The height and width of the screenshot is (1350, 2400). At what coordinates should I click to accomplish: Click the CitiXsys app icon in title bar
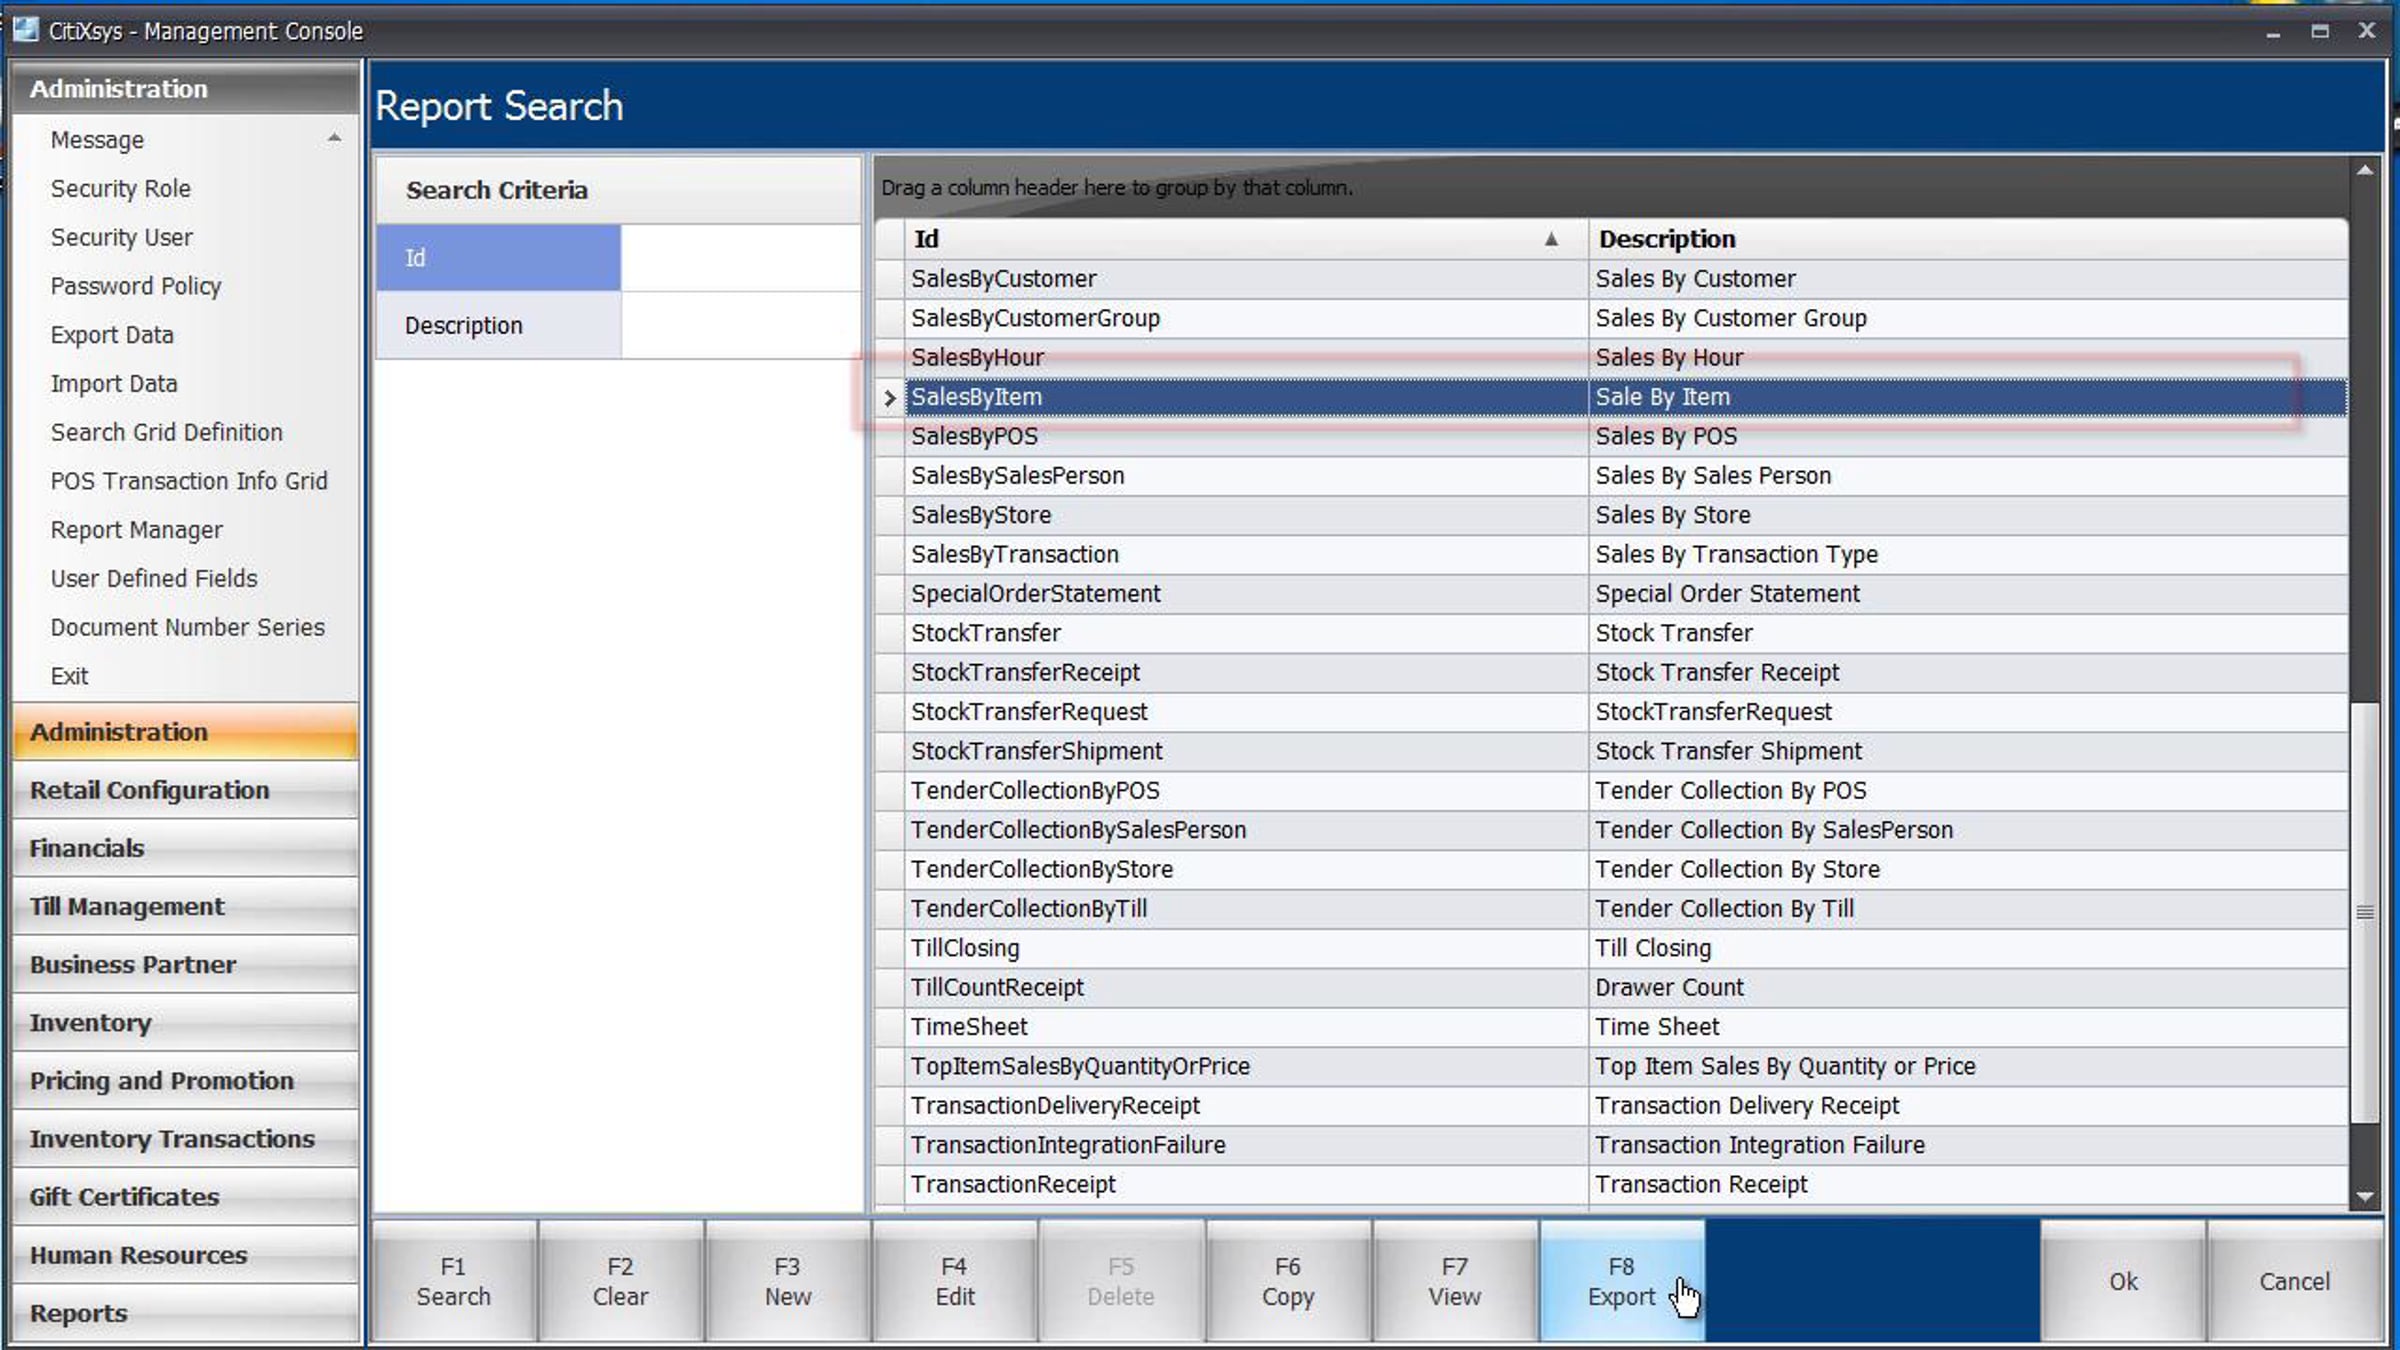click(26, 30)
